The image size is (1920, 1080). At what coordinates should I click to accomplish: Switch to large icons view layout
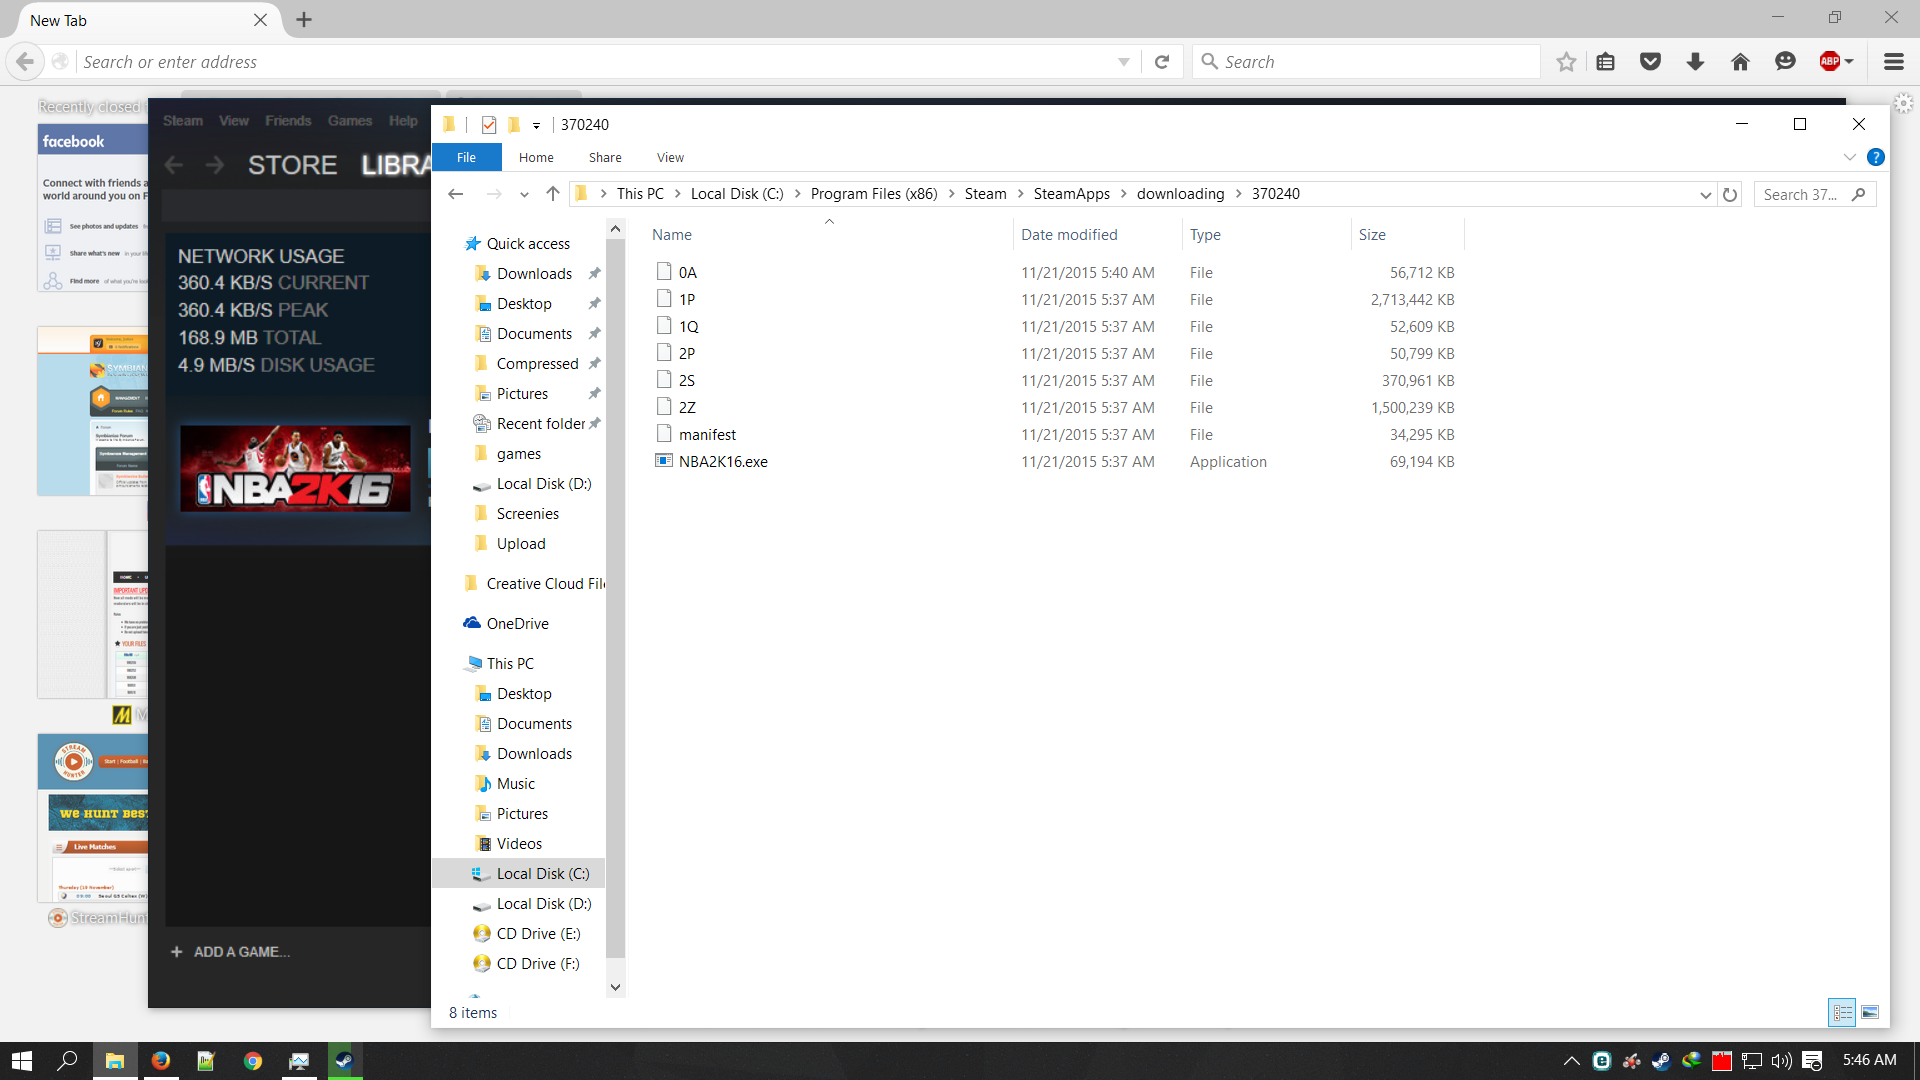pos(1870,1012)
